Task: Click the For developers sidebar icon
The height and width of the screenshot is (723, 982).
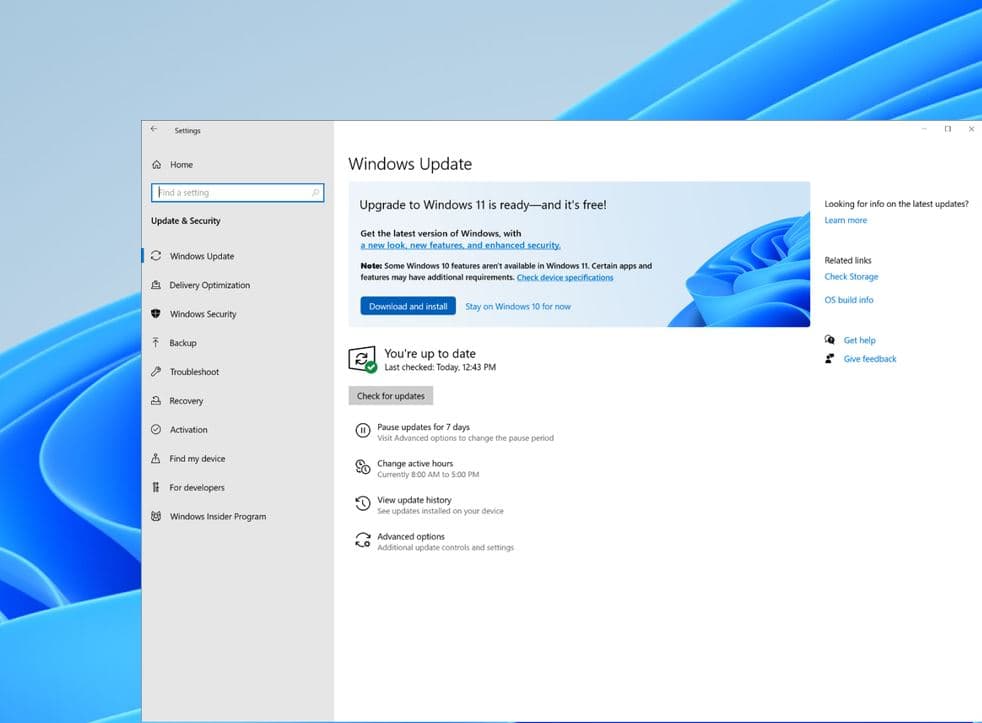Action: (157, 487)
